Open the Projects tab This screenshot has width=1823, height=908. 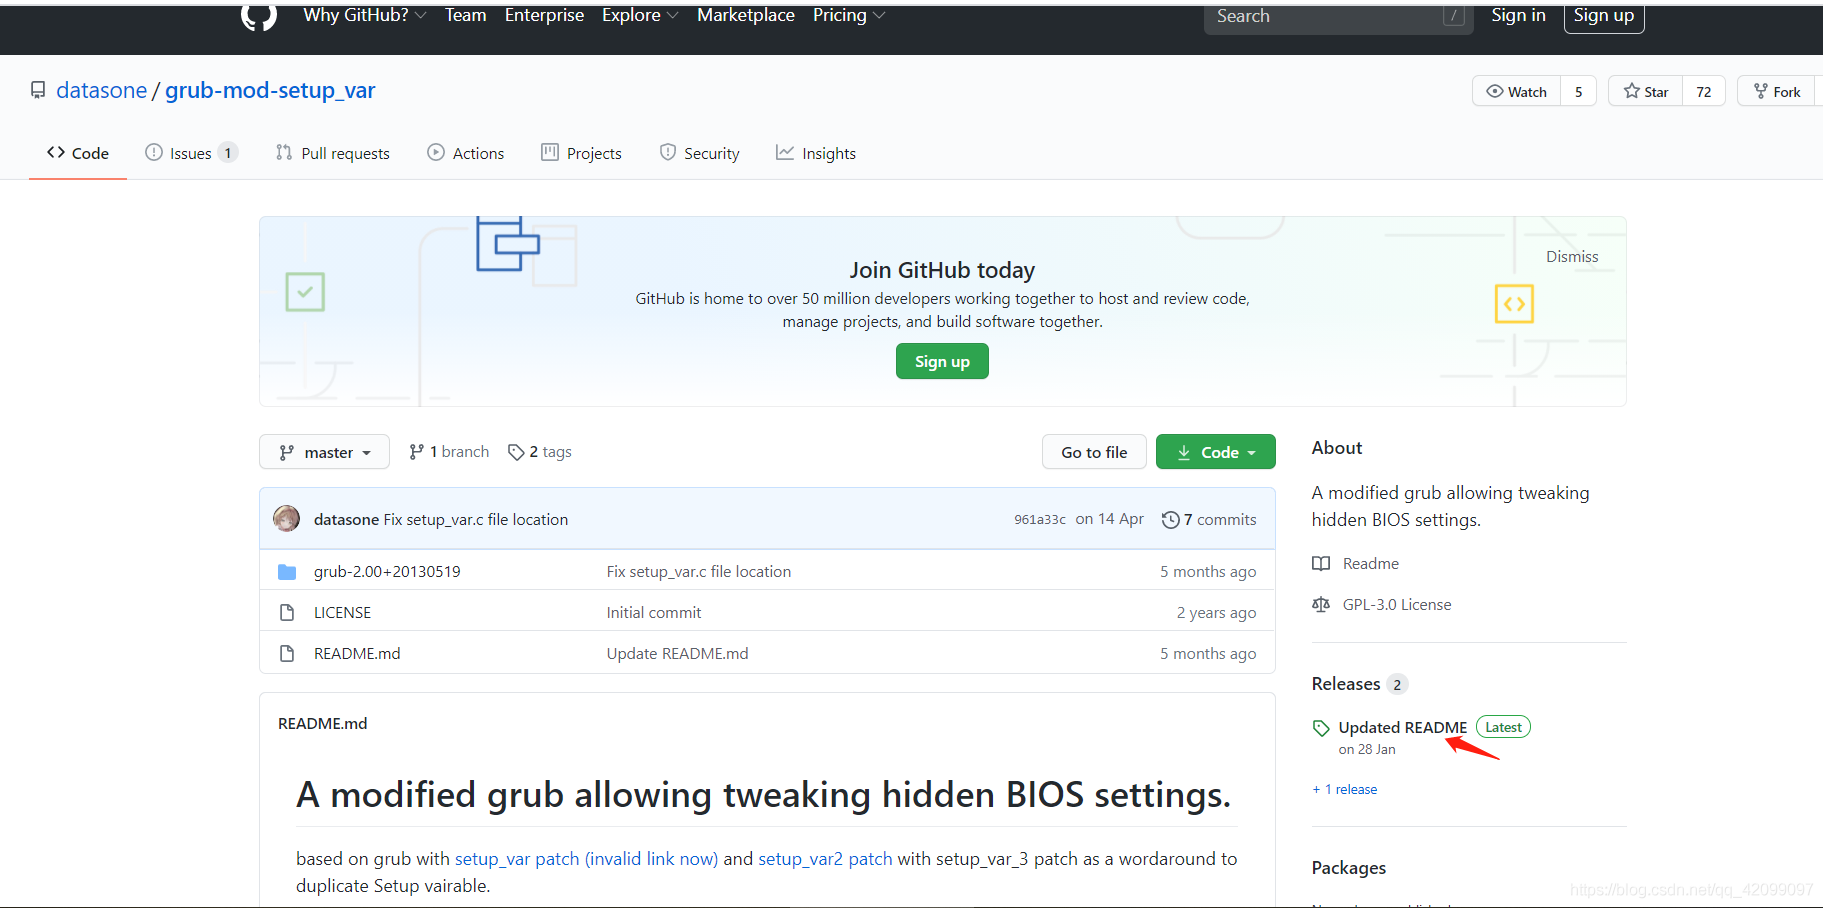(x=582, y=153)
